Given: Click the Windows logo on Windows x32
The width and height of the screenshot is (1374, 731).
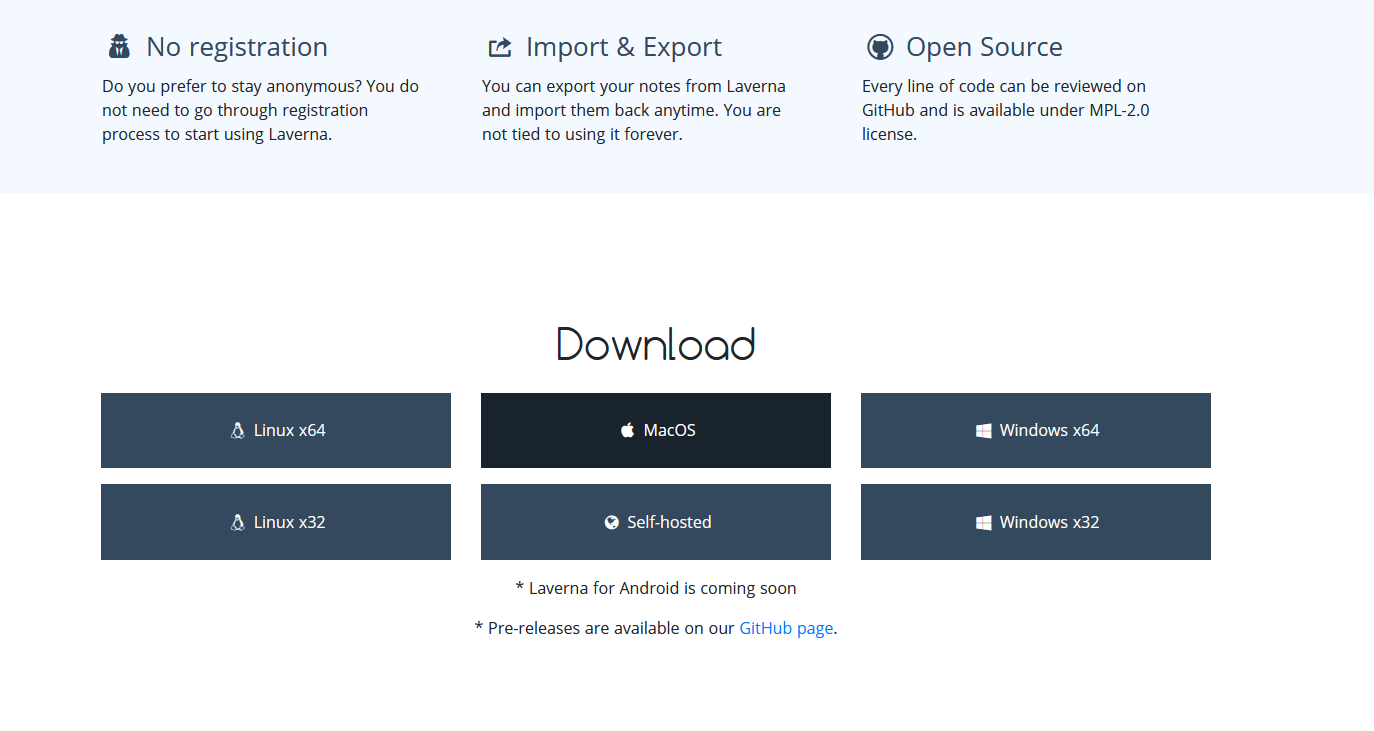Looking at the screenshot, I should pyautogui.click(x=984, y=523).
